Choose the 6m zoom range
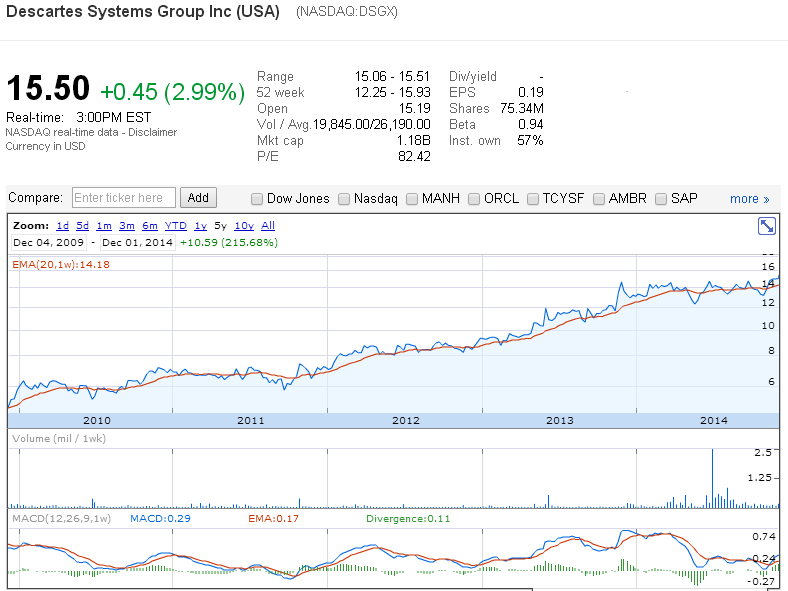The height and width of the screenshot is (591, 788). point(149,226)
